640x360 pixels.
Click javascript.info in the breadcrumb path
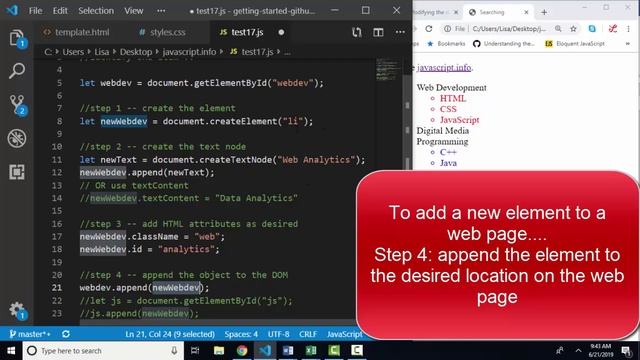click(189, 52)
